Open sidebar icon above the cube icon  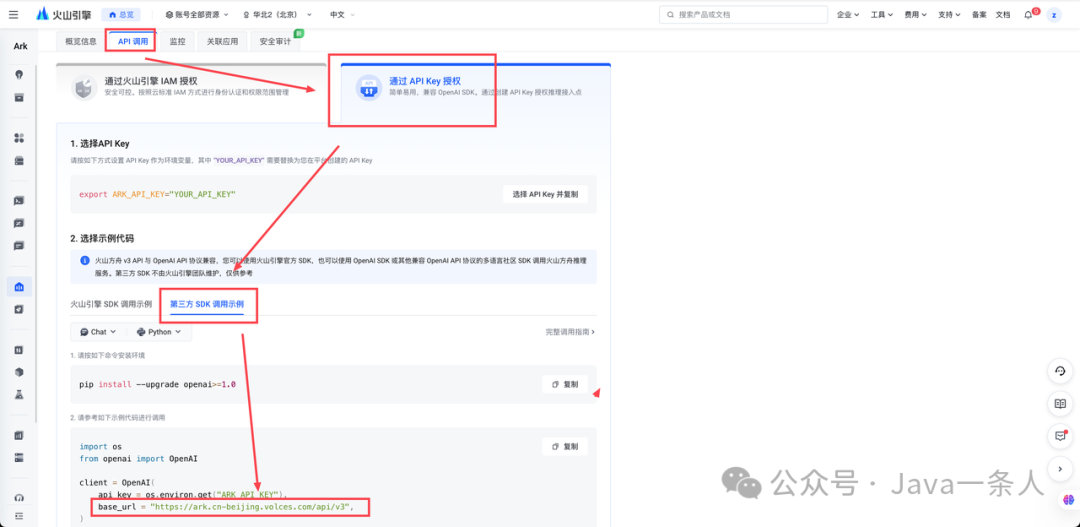pos(19,349)
